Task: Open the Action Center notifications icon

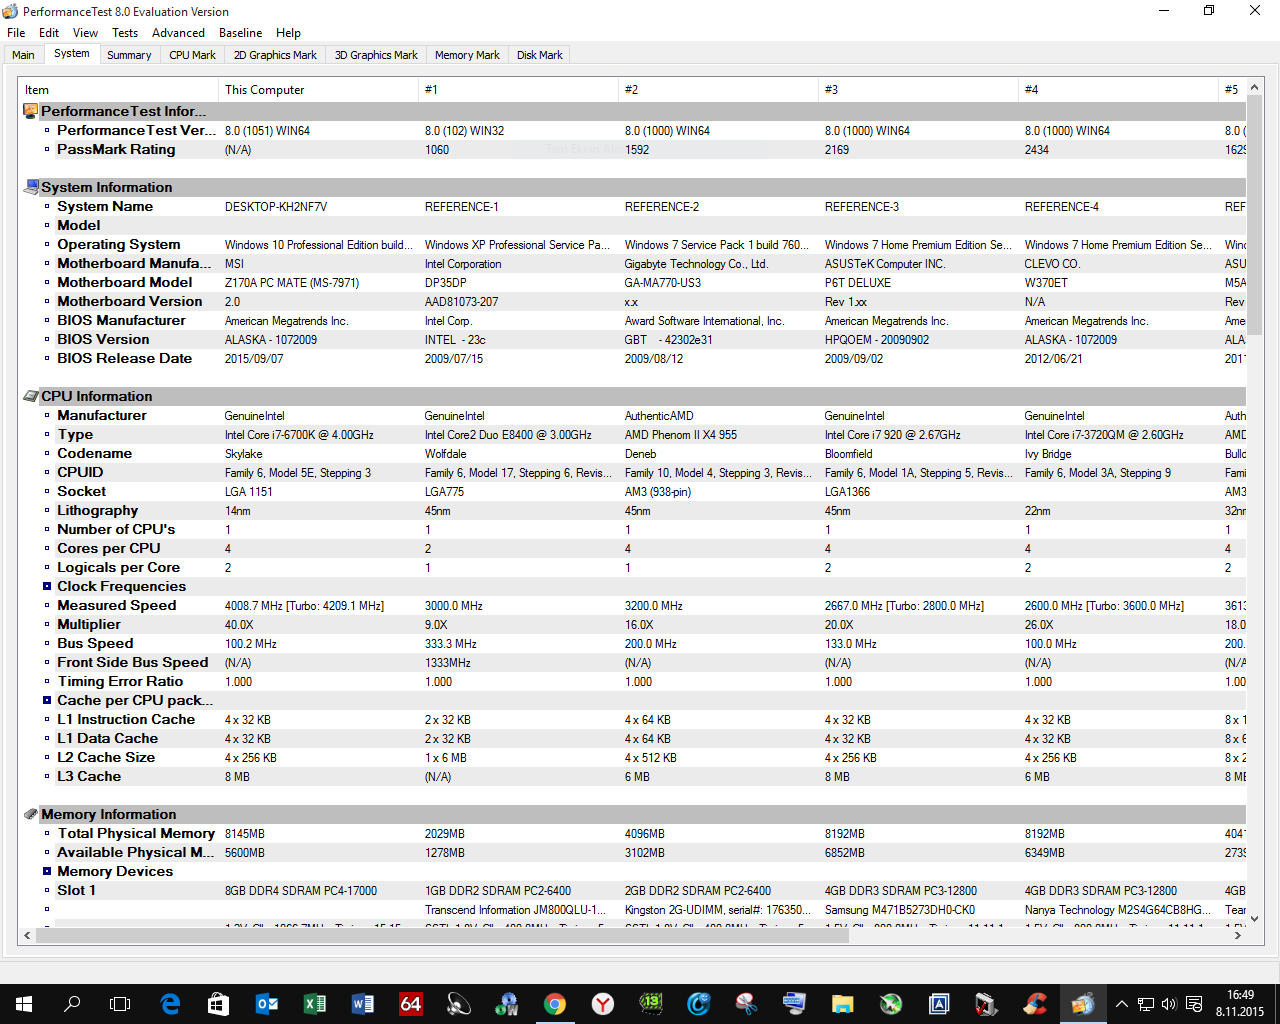Action: point(1194,1003)
